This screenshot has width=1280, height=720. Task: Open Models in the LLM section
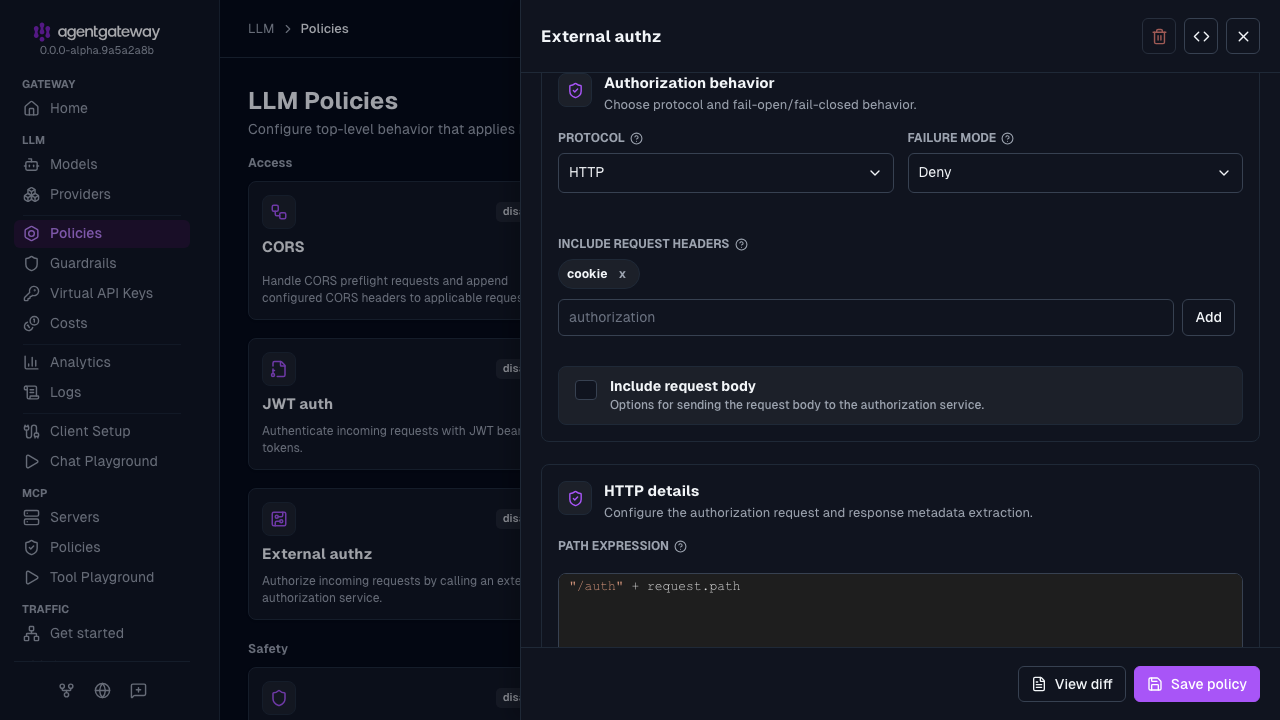click(x=102, y=164)
